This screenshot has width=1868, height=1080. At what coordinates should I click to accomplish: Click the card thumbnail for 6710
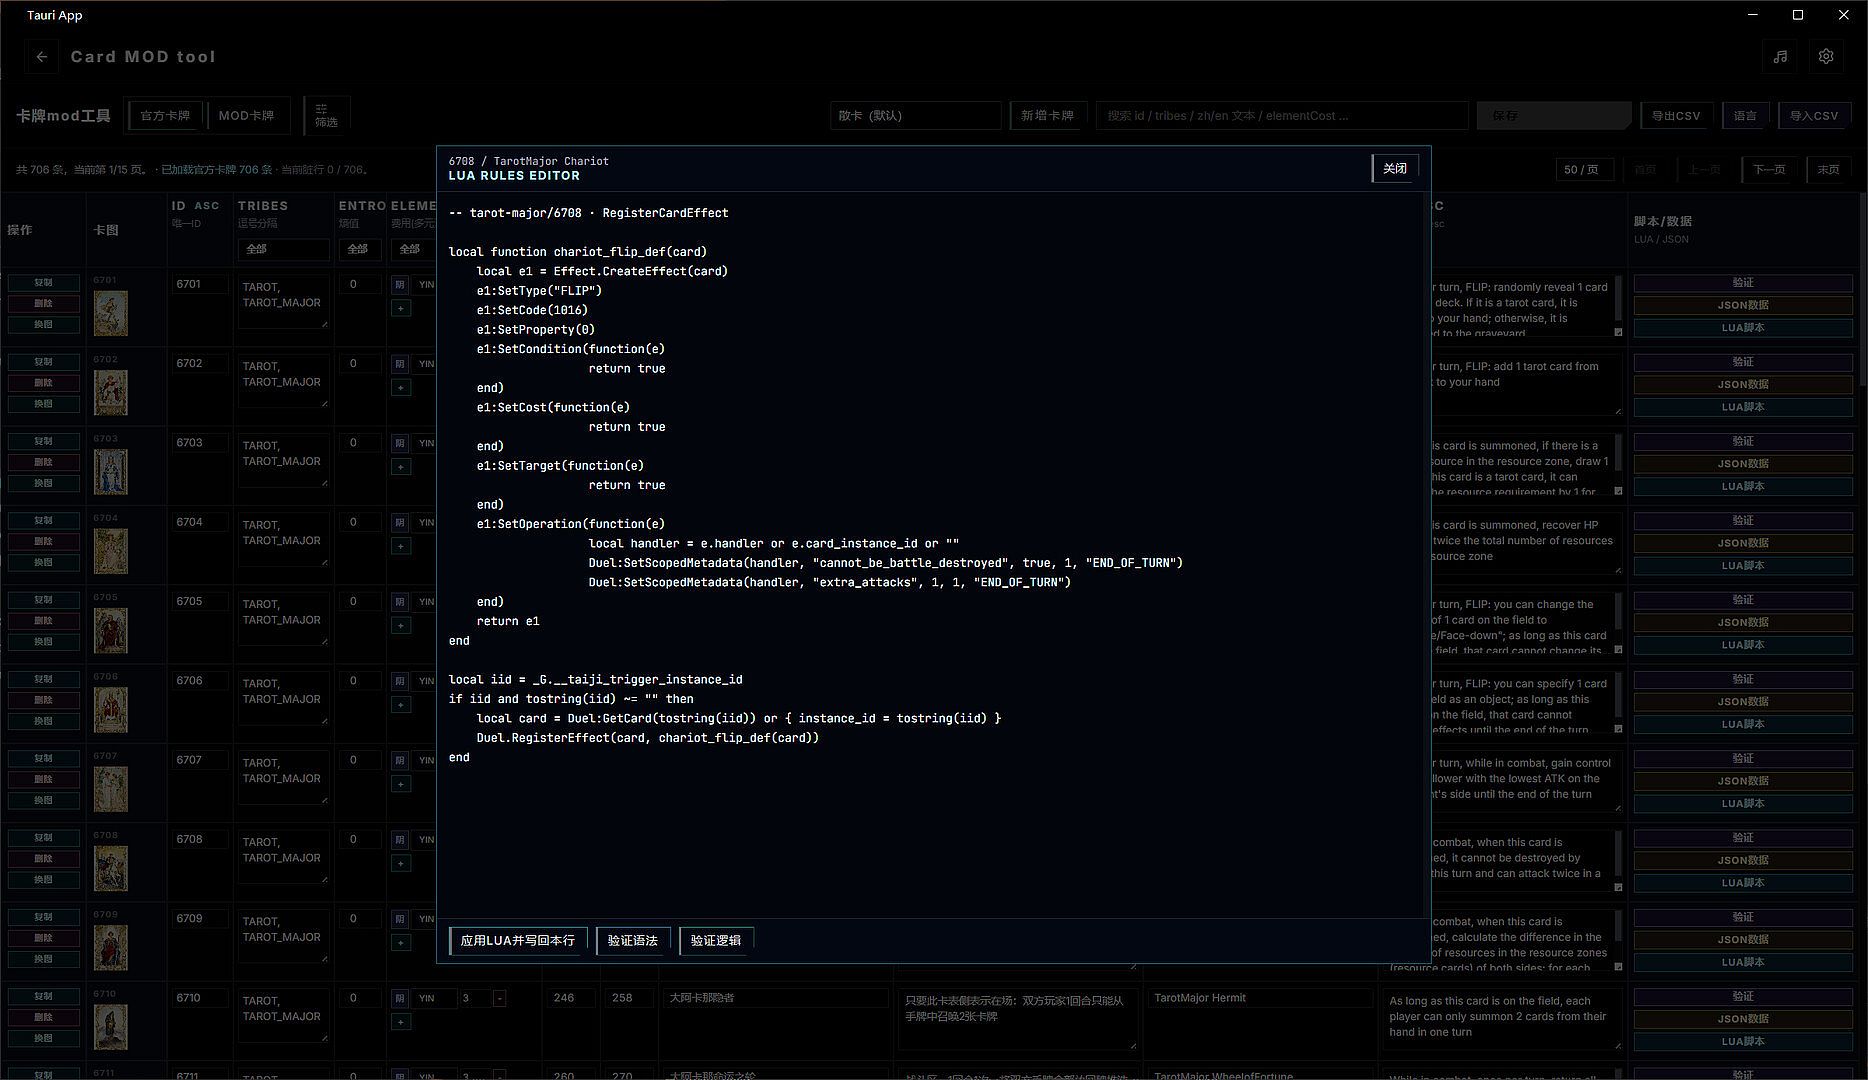coord(110,1027)
